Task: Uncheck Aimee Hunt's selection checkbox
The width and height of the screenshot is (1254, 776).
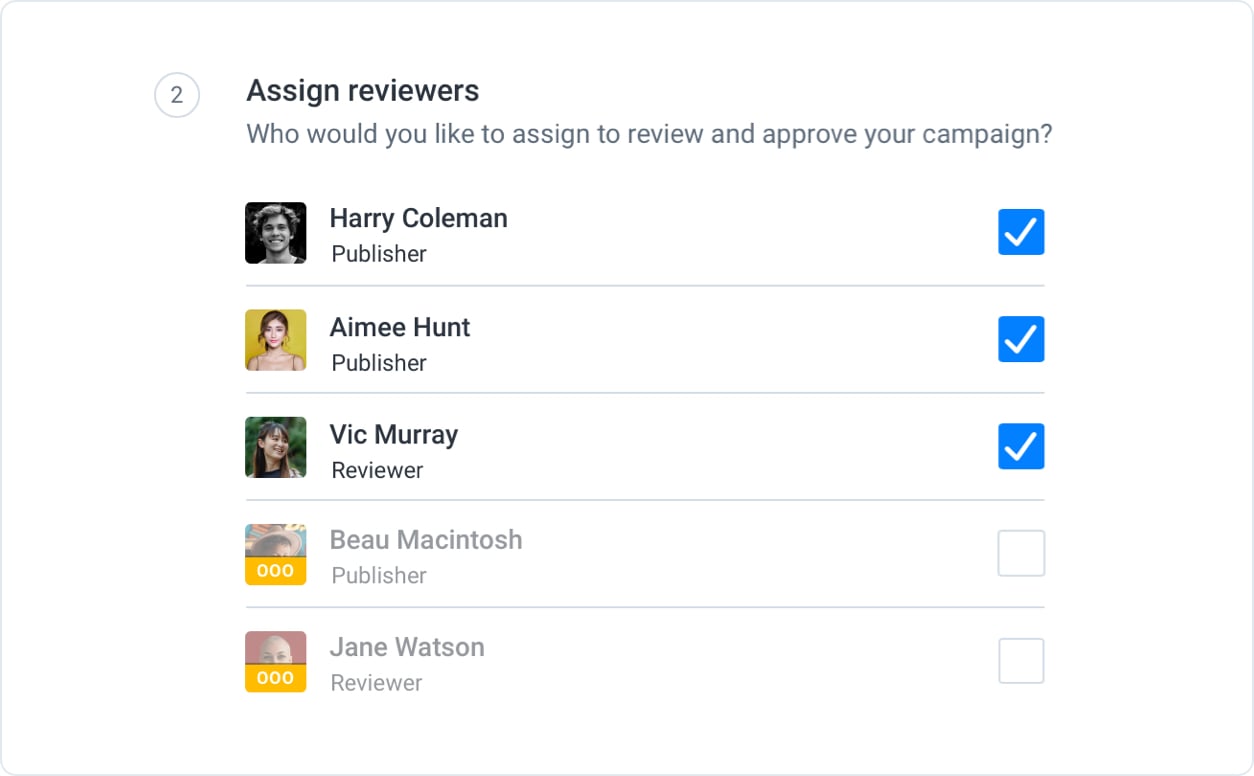Action: pyautogui.click(x=1021, y=339)
